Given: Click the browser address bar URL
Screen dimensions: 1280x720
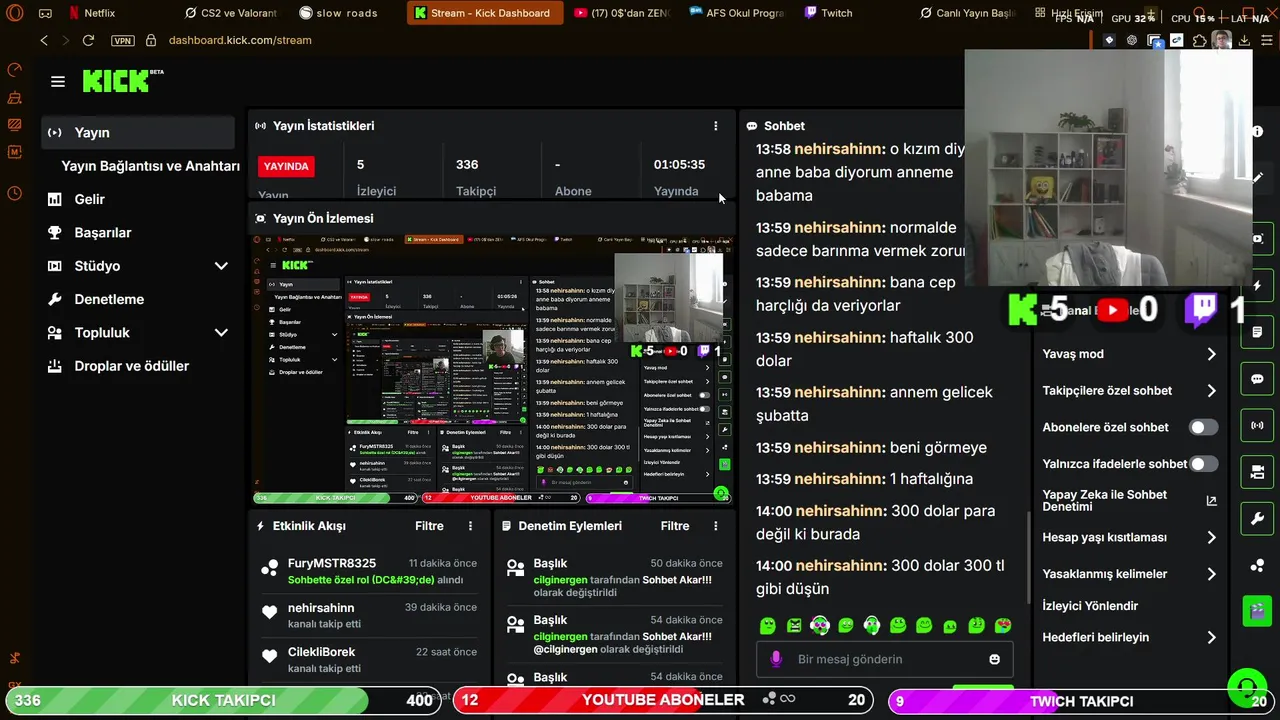Looking at the screenshot, I should click(x=240, y=40).
